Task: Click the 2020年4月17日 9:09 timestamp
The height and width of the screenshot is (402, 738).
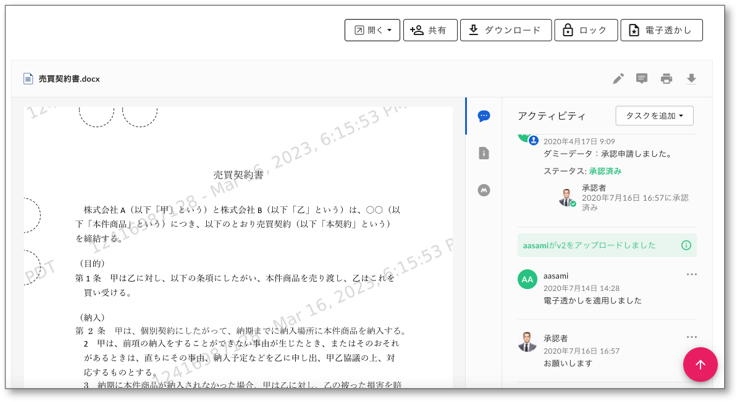Action: click(x=579, y=141)
